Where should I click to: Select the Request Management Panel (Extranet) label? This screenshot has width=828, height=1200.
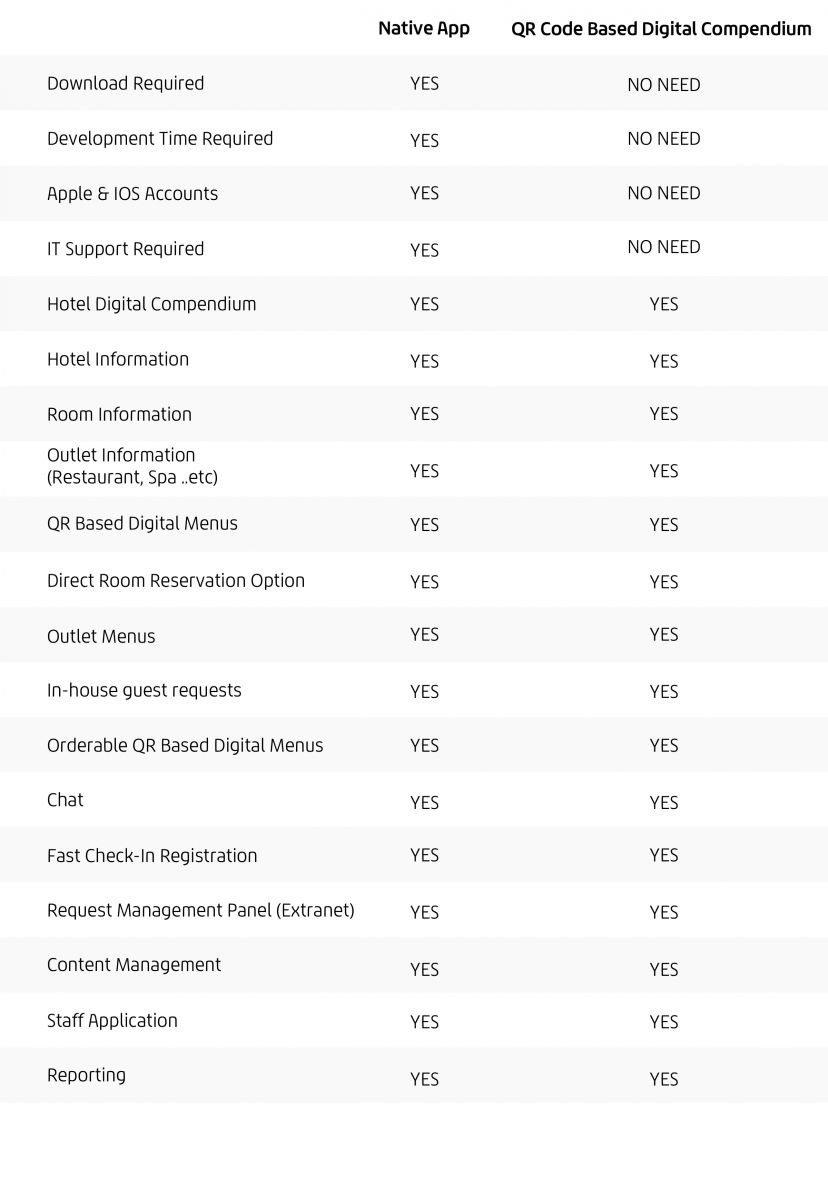pos(200,911)
